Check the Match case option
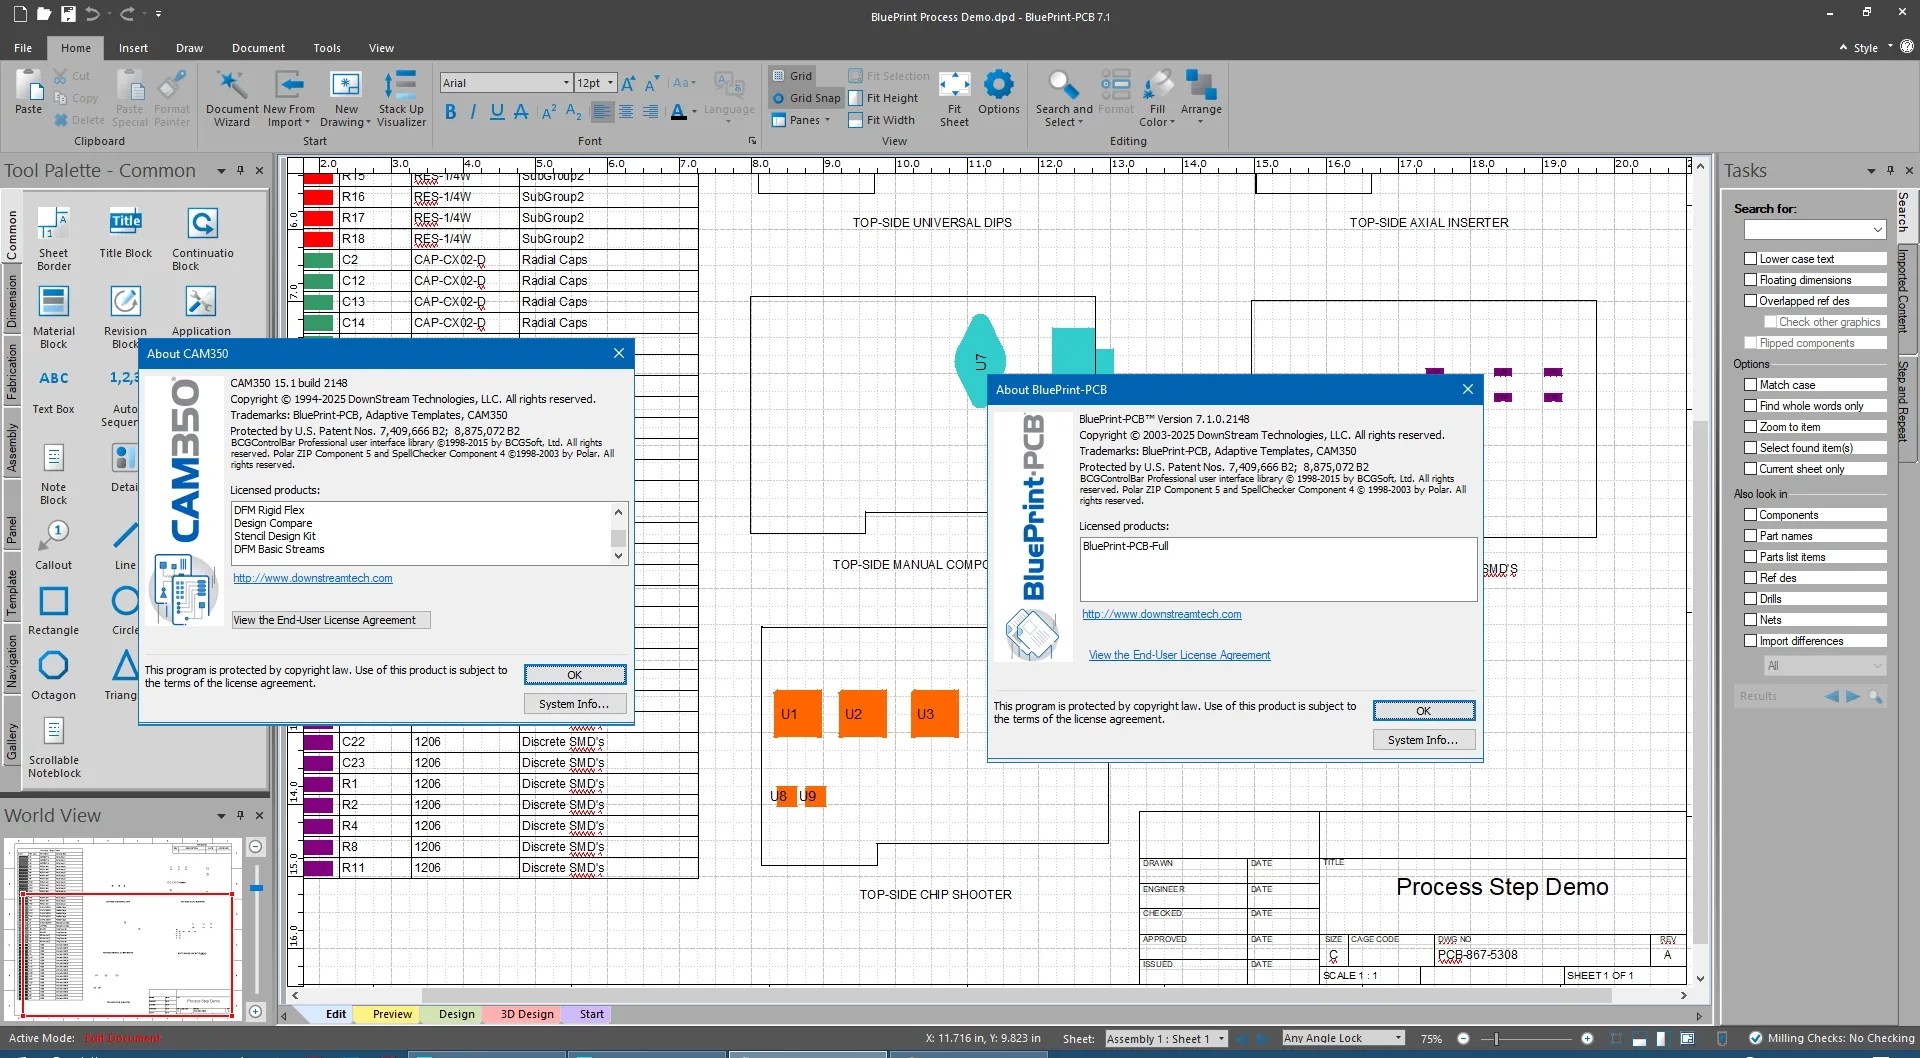Viewport: 1920px width, 1058px height. tap(1750, 385)
